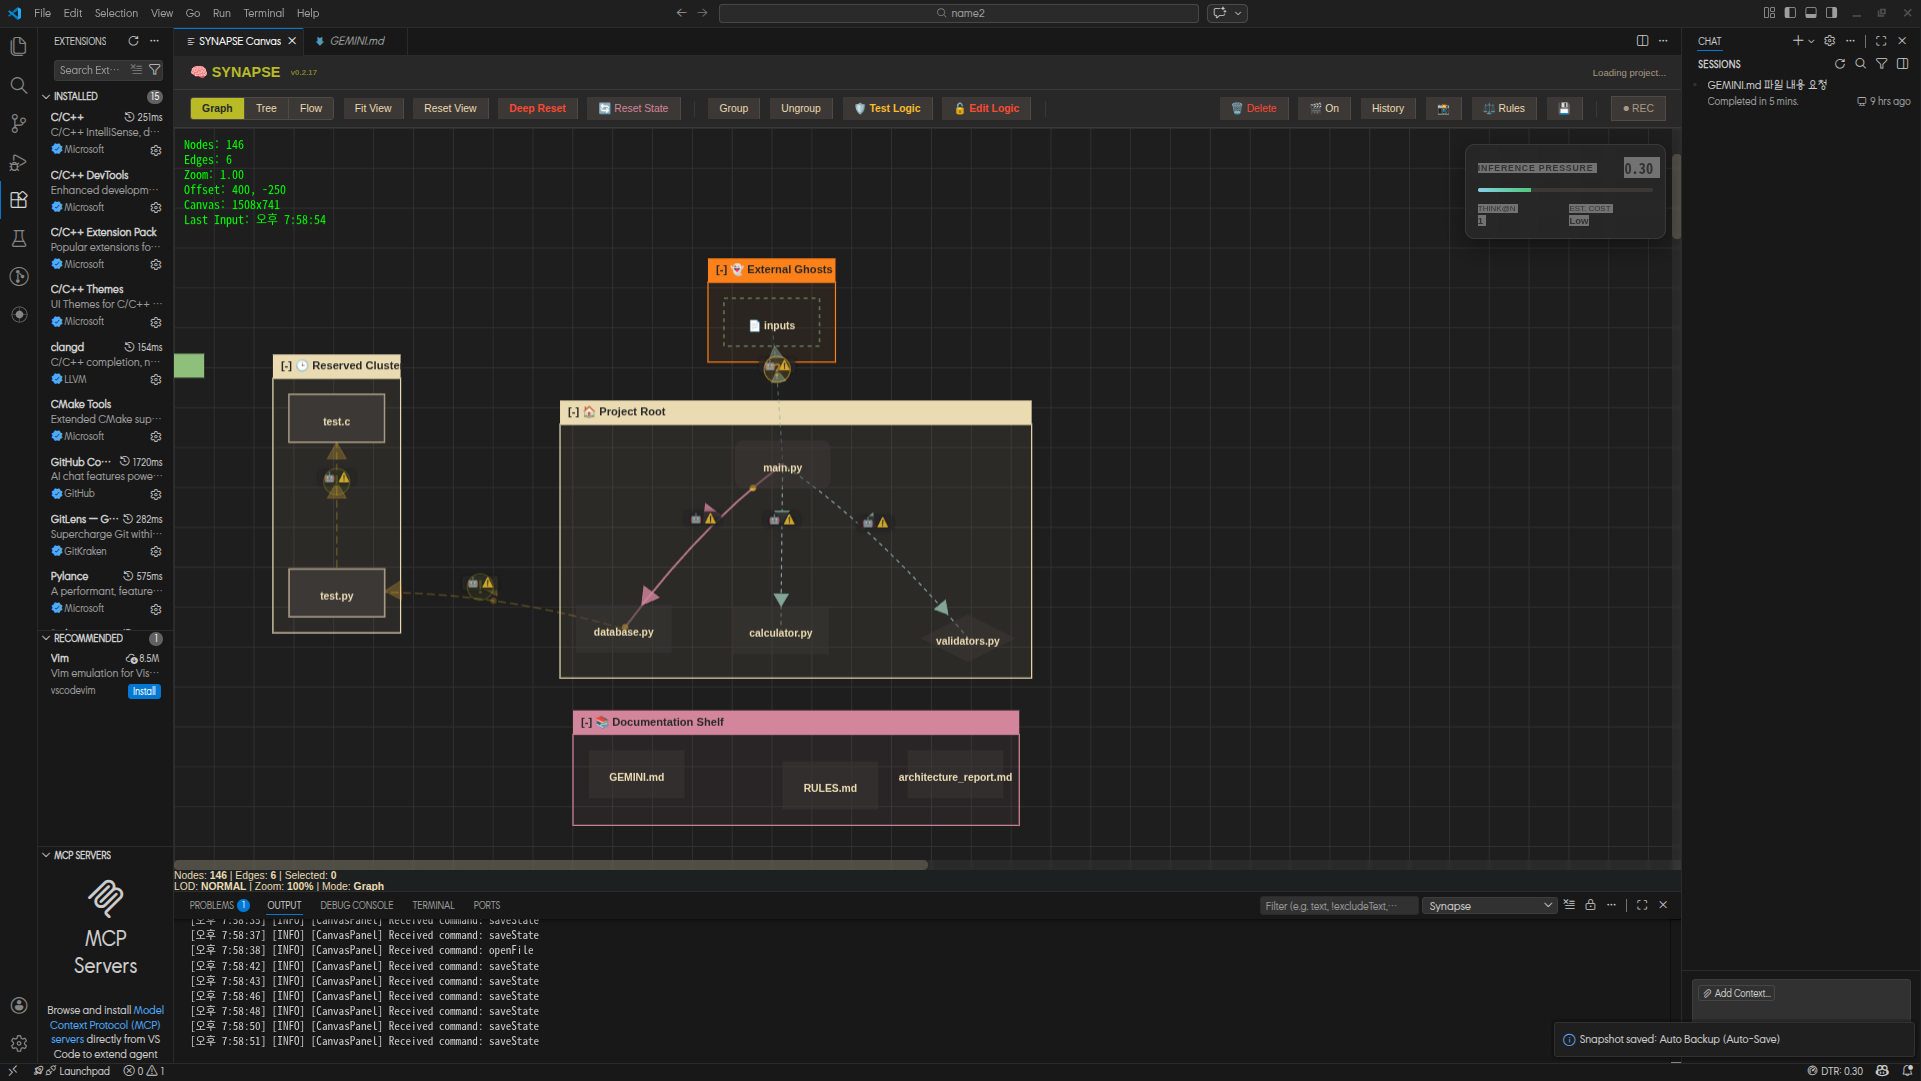This screenshot has width=1921, height=1081.
Task: Toggle the On animation button
Action: coord(1324,108)
